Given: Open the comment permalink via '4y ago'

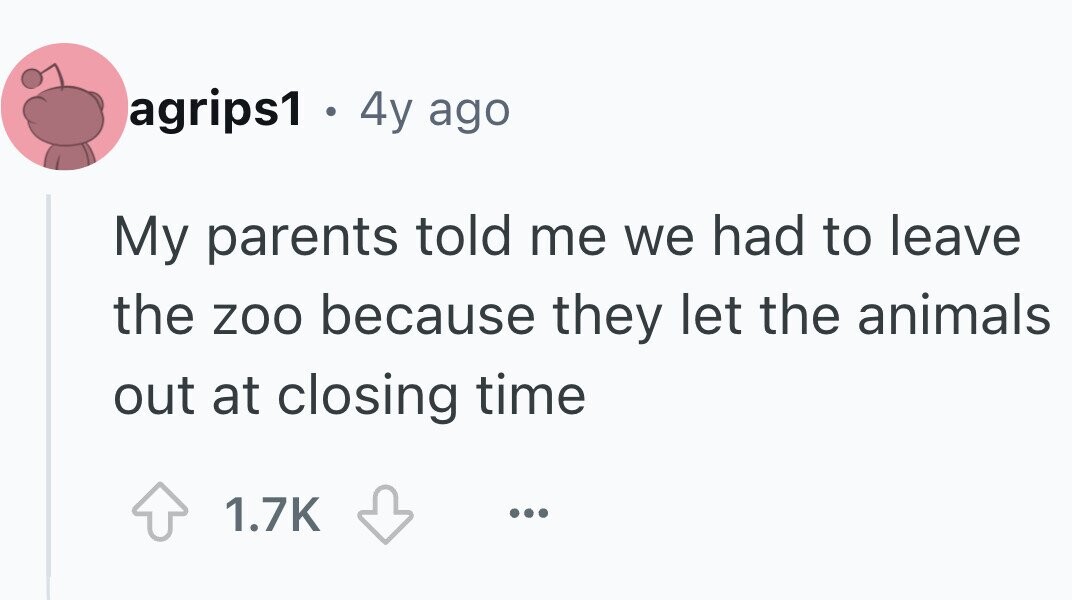Looking at the screenshot, I should 435,109.
